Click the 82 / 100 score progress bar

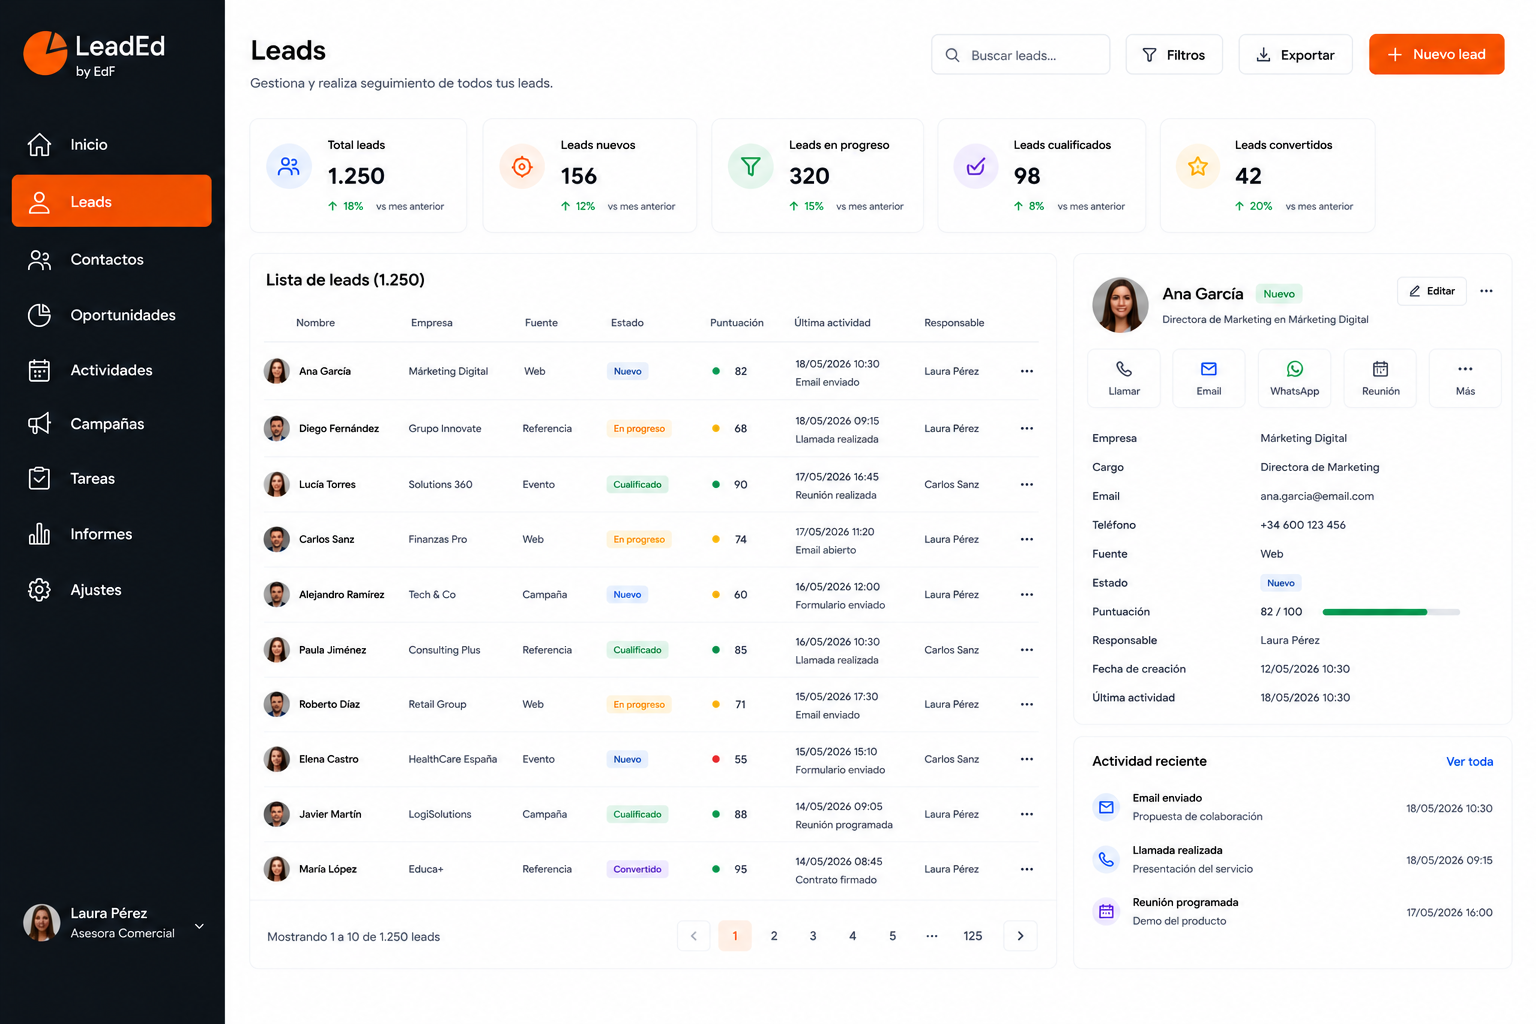1391,612
